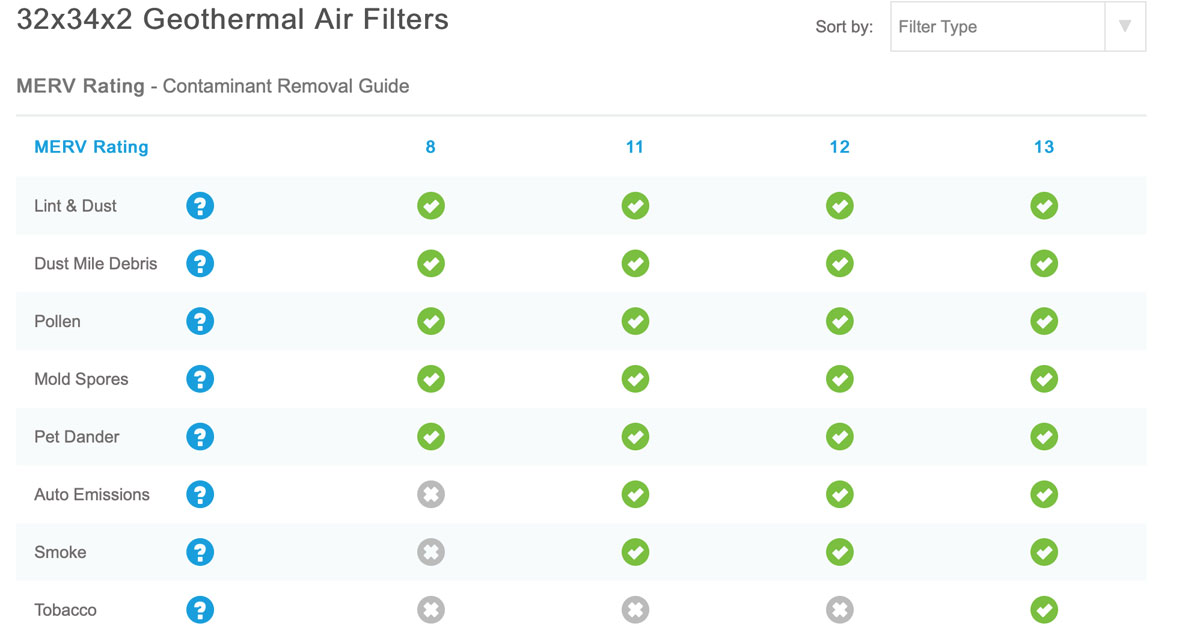The width and height of the screenshot is (1200, 630).
Task: Click the help icon next to Lint & Dust
Action: (200, 205)
